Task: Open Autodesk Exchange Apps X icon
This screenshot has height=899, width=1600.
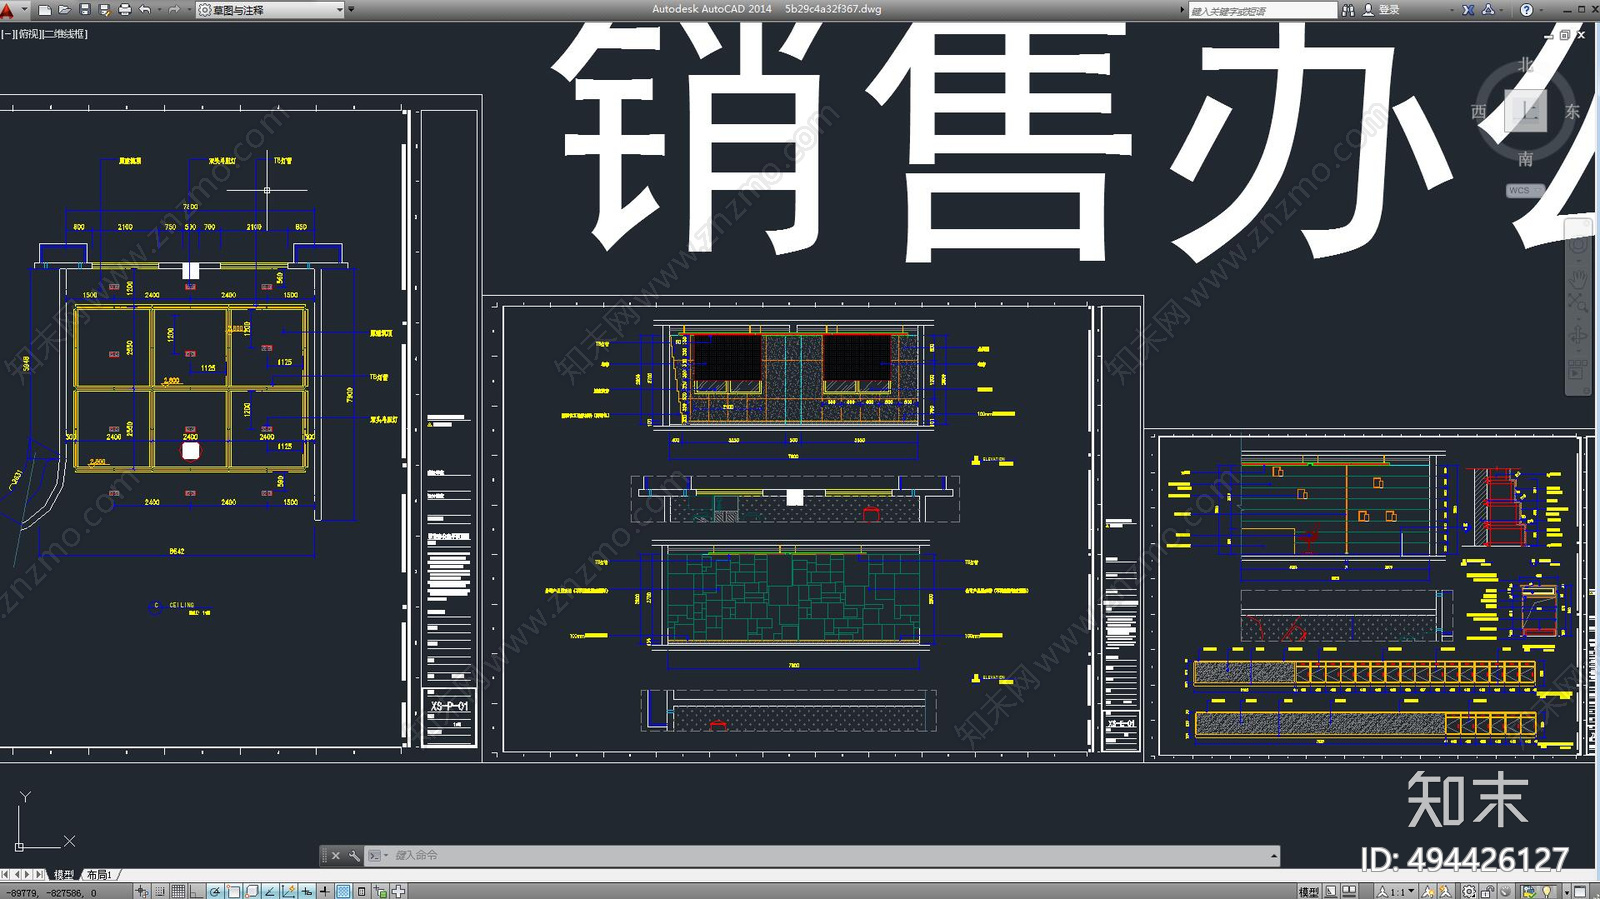Action: click(1468, 10)
